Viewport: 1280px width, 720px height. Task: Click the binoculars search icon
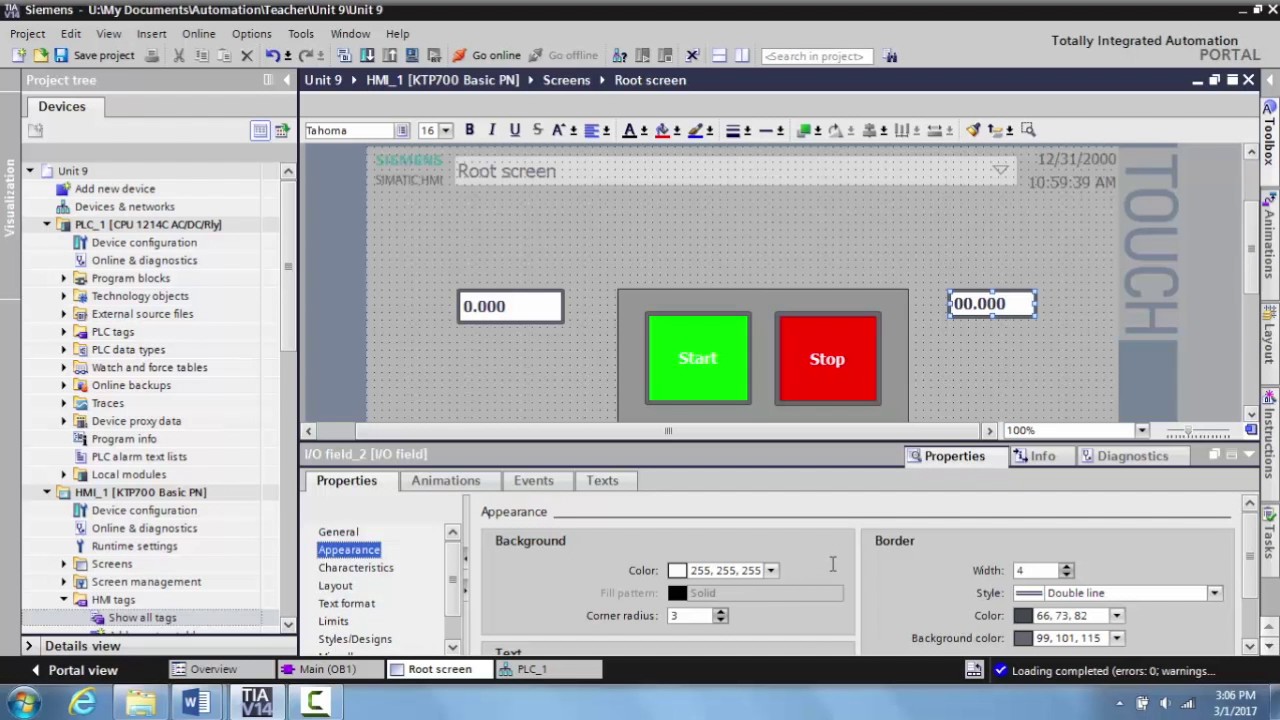pos(891,56)
